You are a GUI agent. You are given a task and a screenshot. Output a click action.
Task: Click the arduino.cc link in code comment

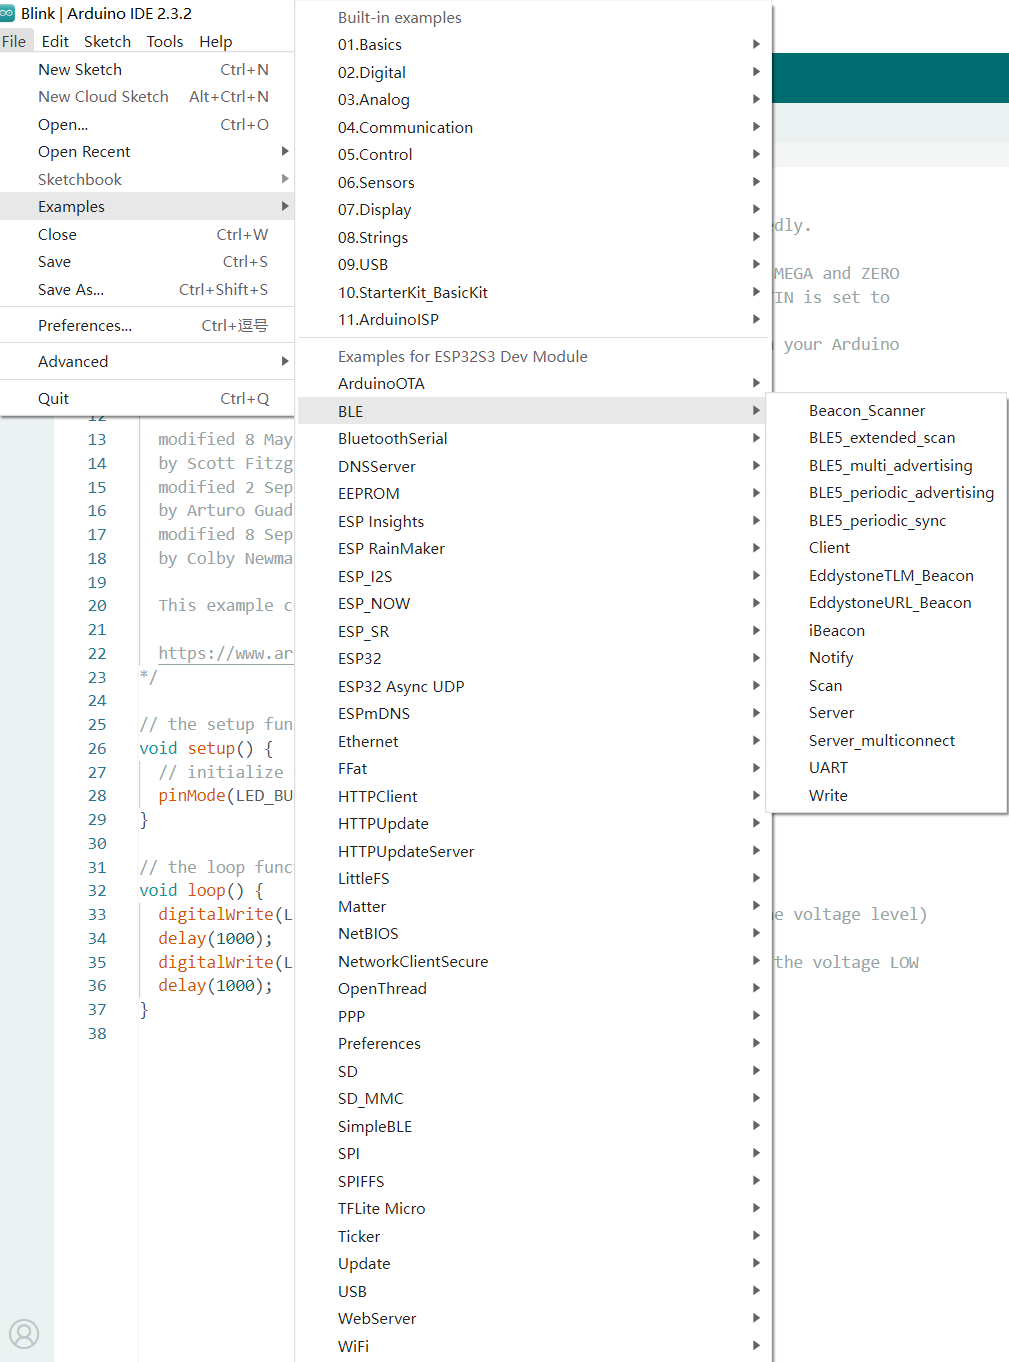[x=225, y=654]
